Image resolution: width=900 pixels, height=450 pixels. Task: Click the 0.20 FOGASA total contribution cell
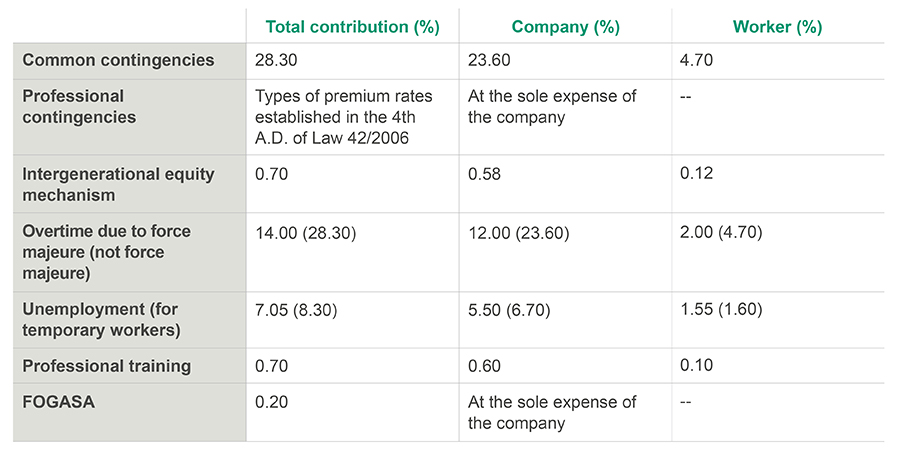[x=272, y=402]
